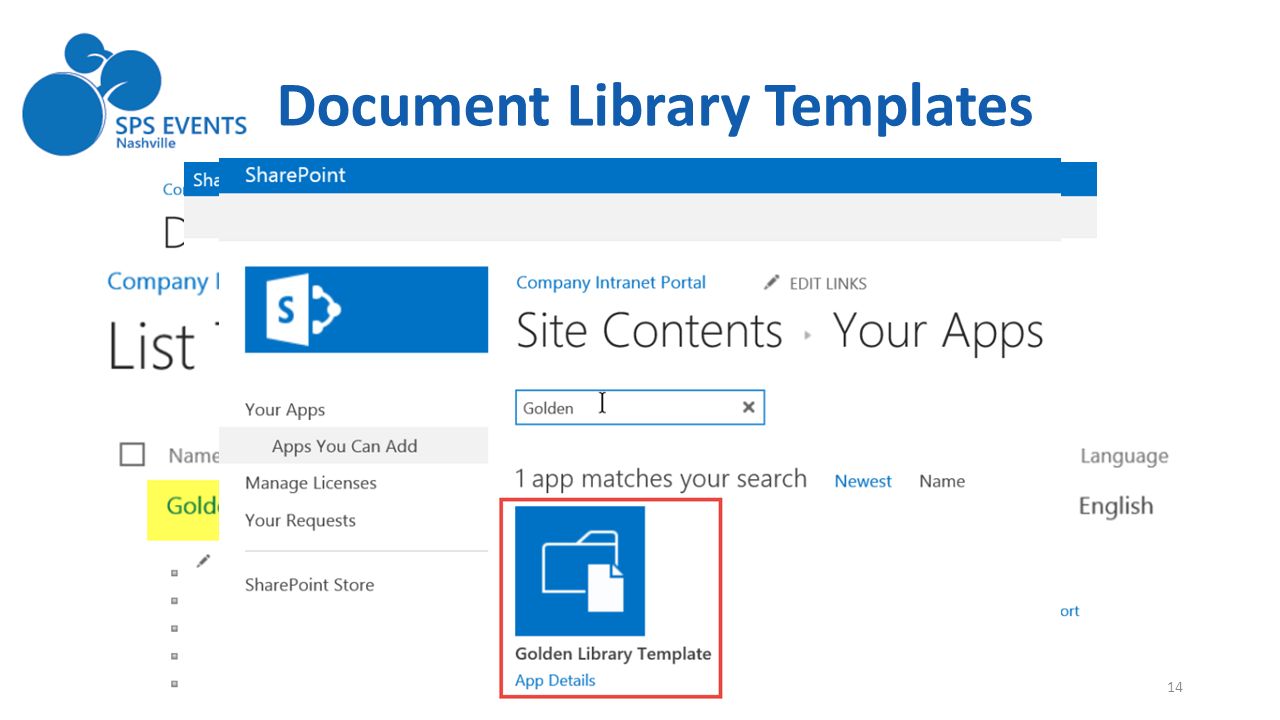Click the Language column header behind
The width and height of the screenshot is (1280, 720).
click(x=1124, y=457)
